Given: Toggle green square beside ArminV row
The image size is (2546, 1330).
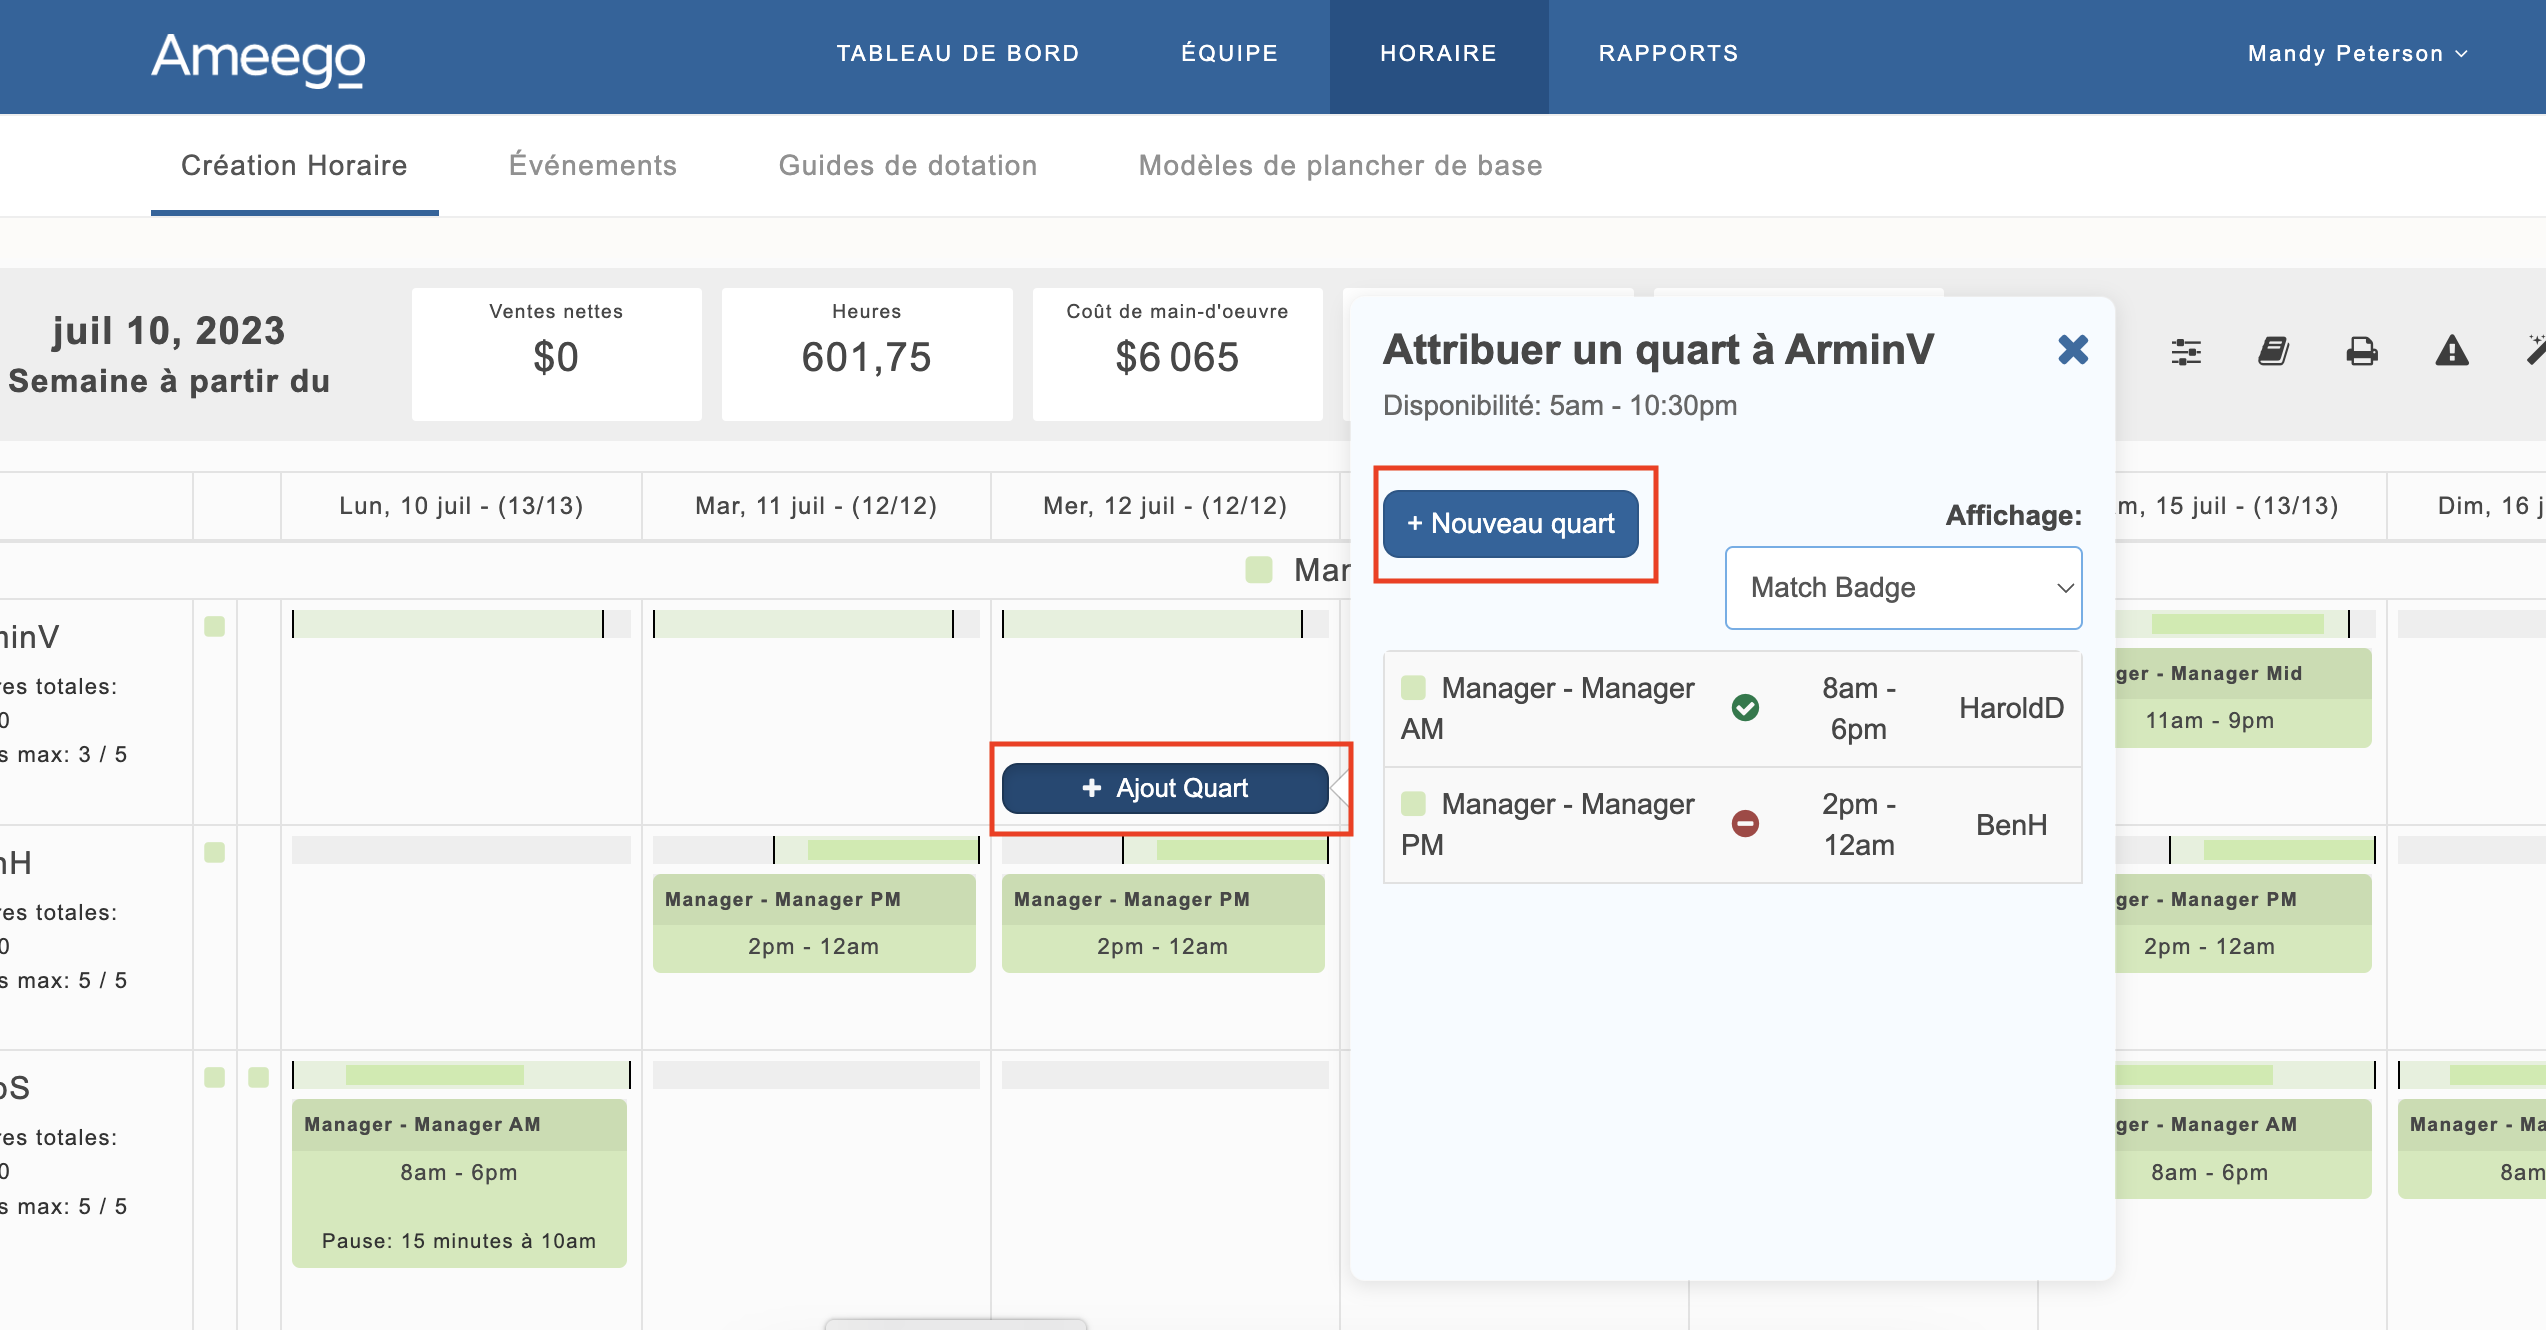Looking at the screenshot, I should pos(214,627).
